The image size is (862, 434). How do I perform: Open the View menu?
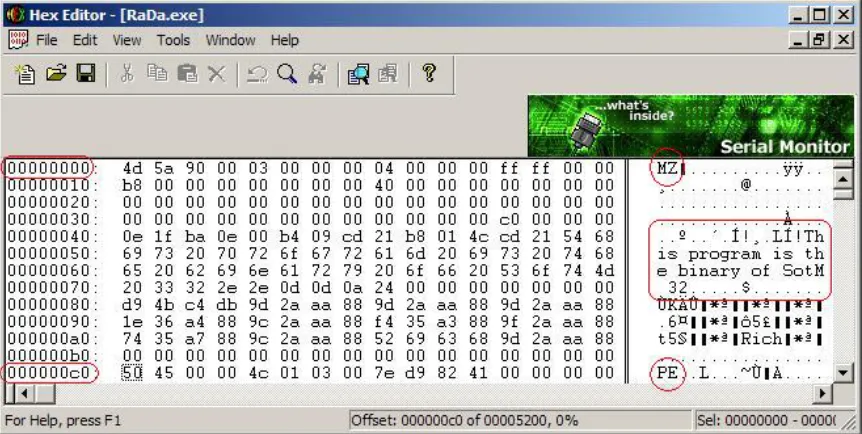point(127,40)
